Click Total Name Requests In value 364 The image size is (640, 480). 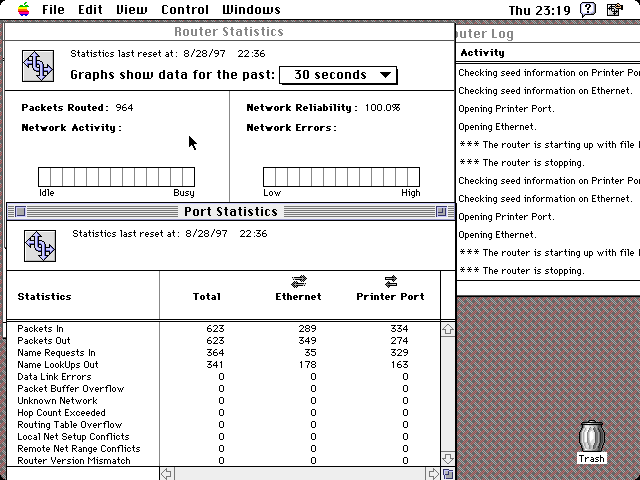[x=216, y=353]
